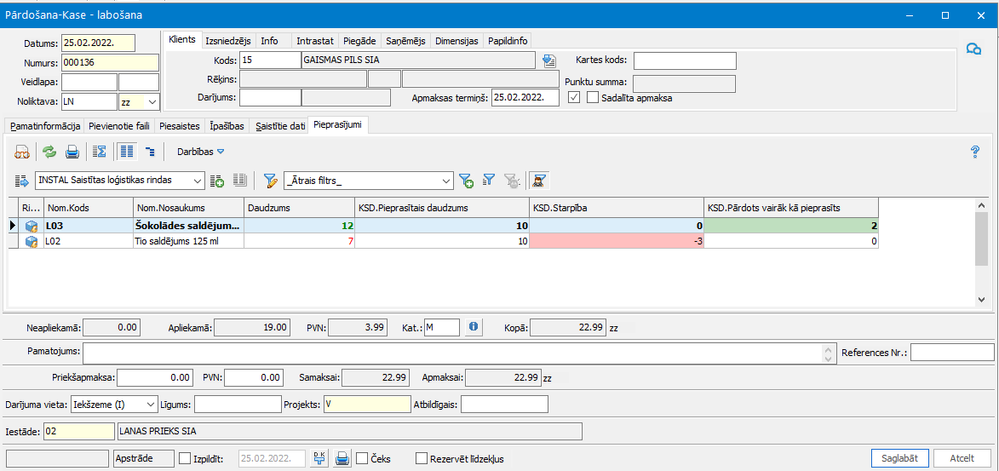Open the client card icon next to GAISMAS PILS SIA

(548, 61)
